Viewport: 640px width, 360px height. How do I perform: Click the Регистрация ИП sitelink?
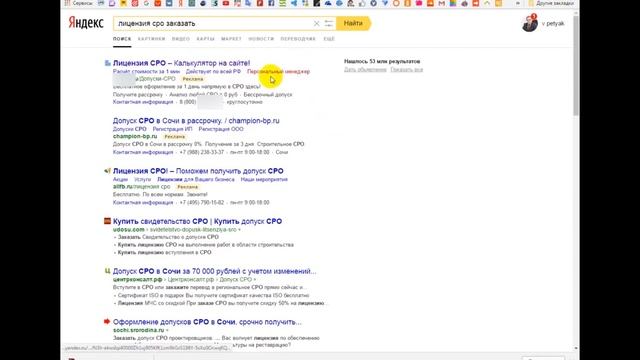pyautogui.click(x=172, y=129)
